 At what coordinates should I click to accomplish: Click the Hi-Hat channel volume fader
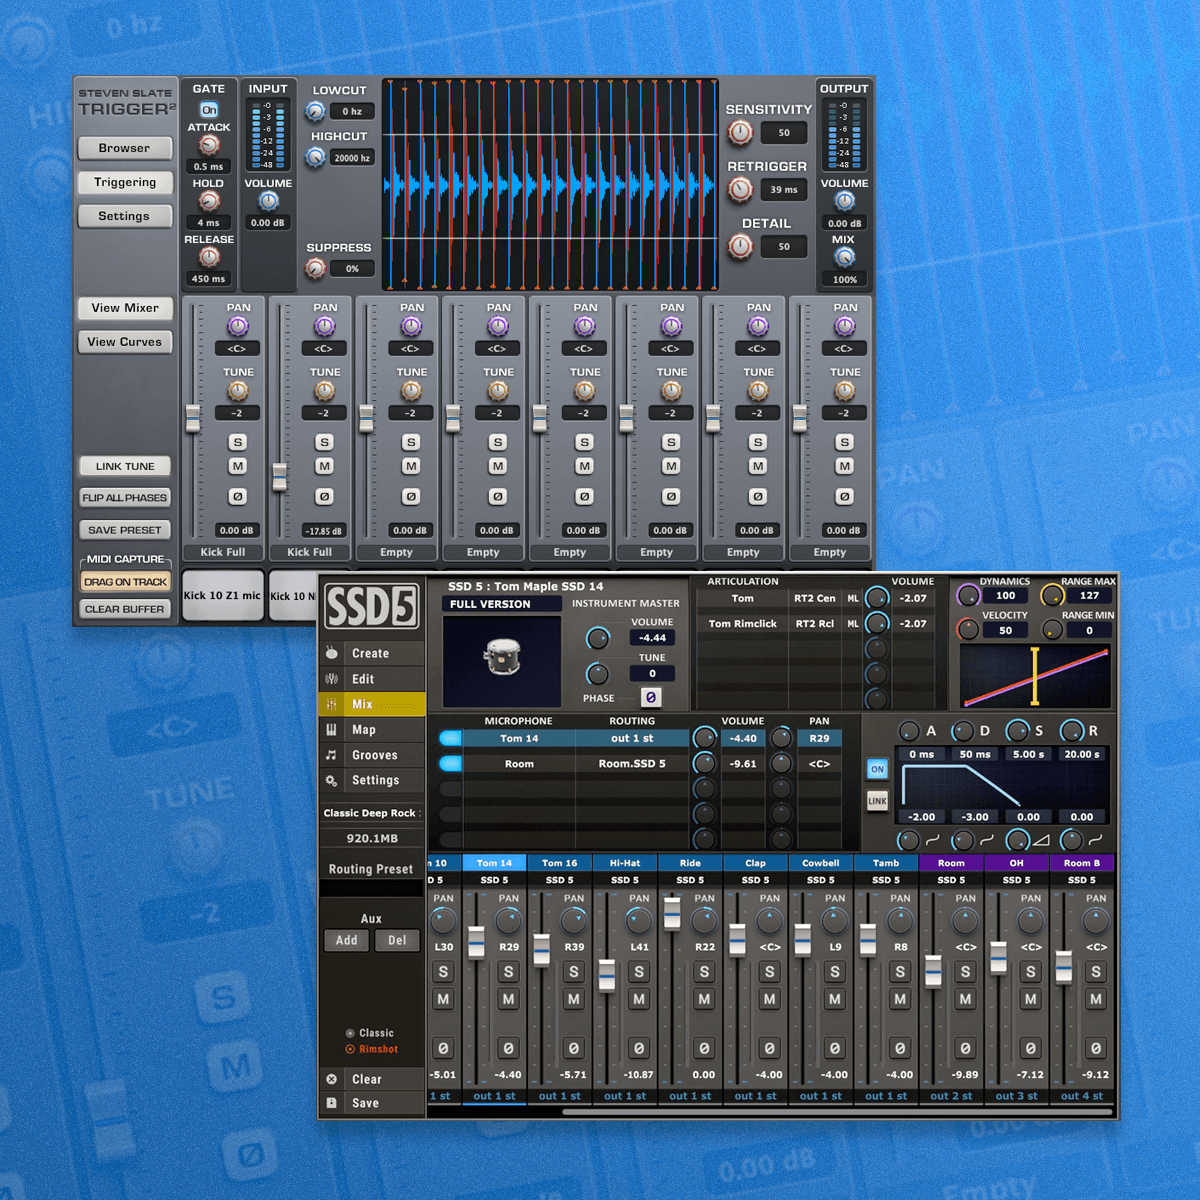[x=607, y=974]
